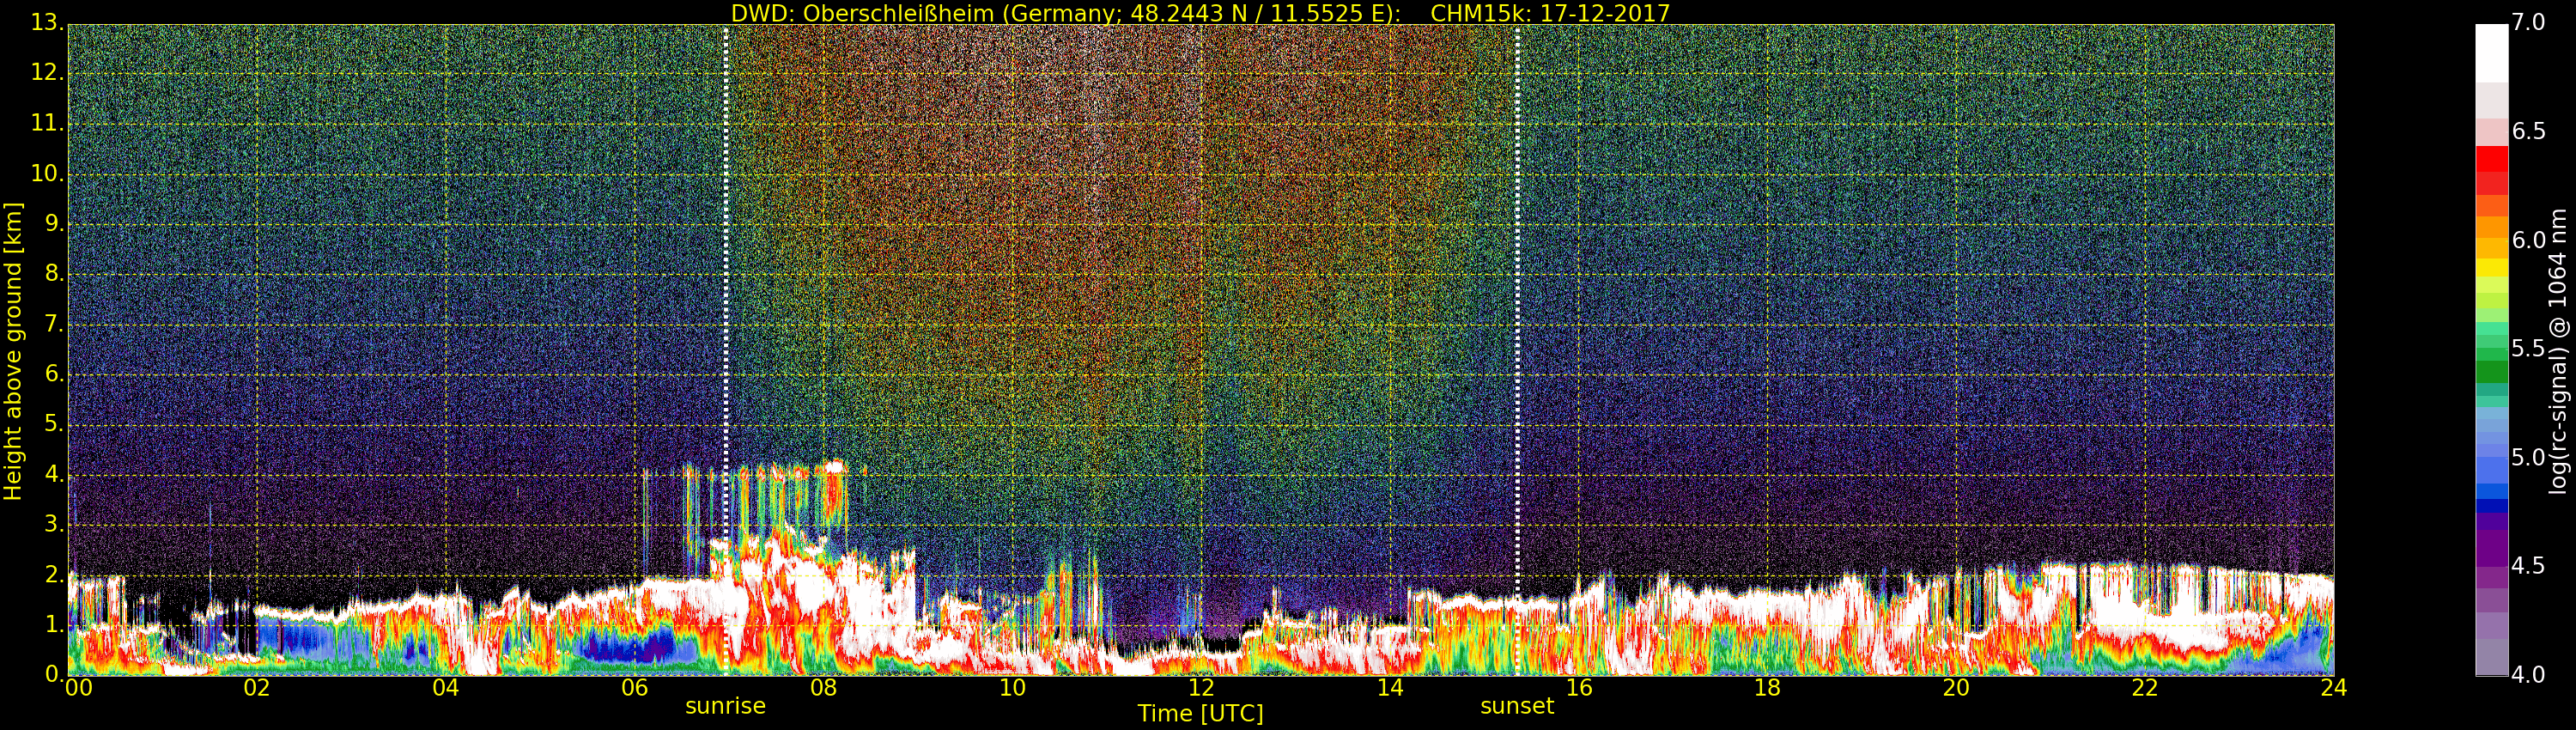This screenshot has width=2576, height=730.
Task: Select the 'Height above ground [km]' axis label
Action: point(13,350)
